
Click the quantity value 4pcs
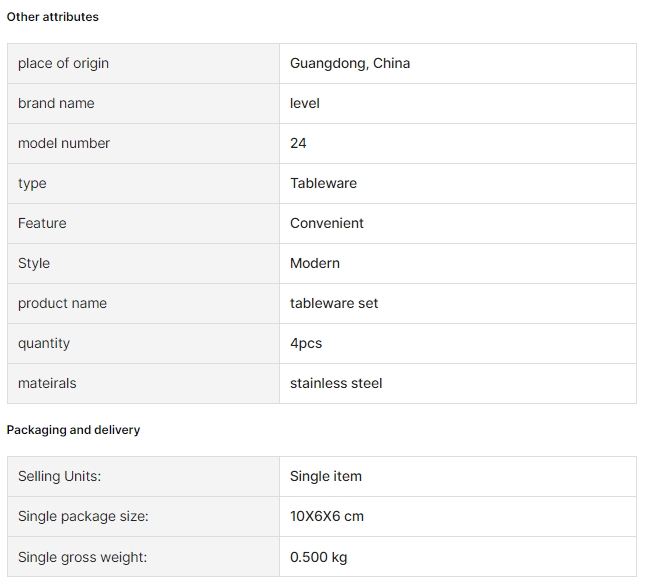tap(306, 343)
